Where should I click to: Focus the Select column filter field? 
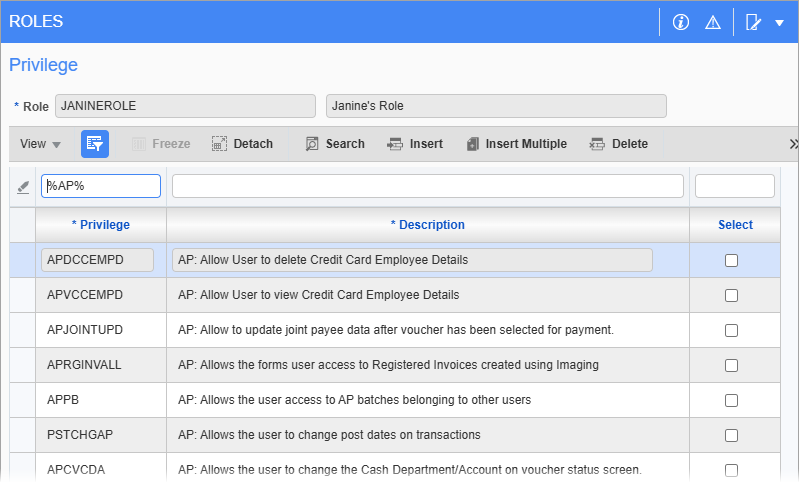coord(734,186)
